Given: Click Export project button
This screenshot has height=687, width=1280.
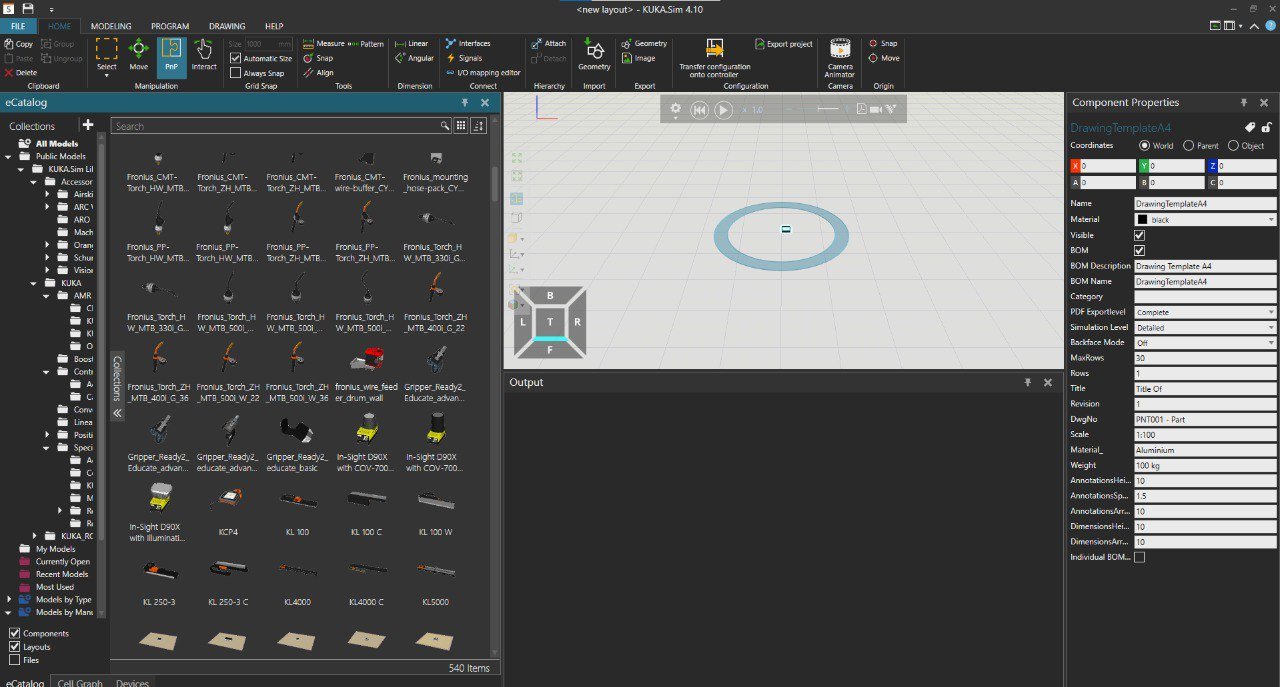Looking at the screenshot, I should pyautogui.click(x=783, y=44).
